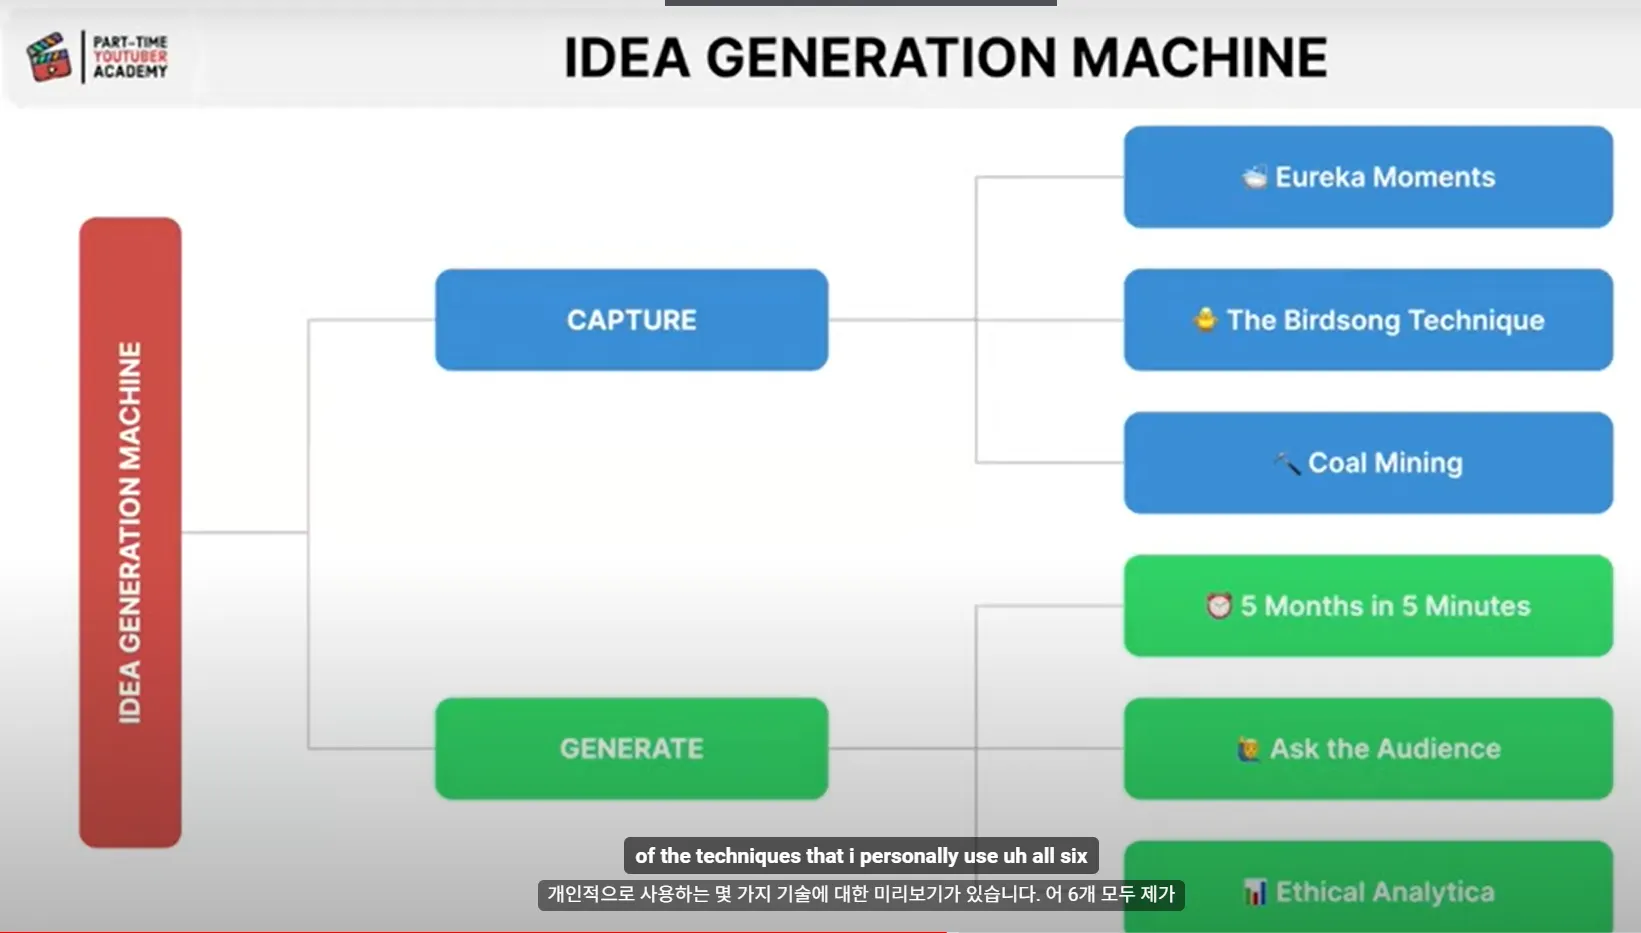Click the red vertical Idea Generation Machine box
The height and width of the screenshot is (933, 1641).
[130, 532]
